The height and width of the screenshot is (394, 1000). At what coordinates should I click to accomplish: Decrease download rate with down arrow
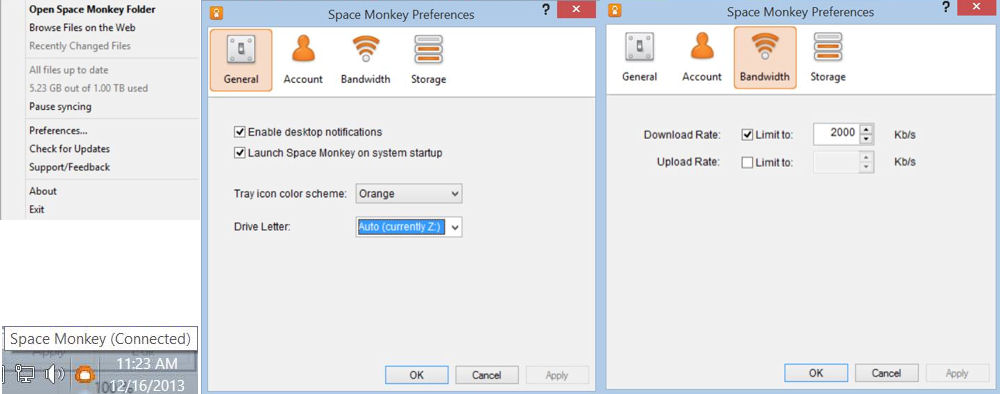pyautogui.click(x=866, y=139)
